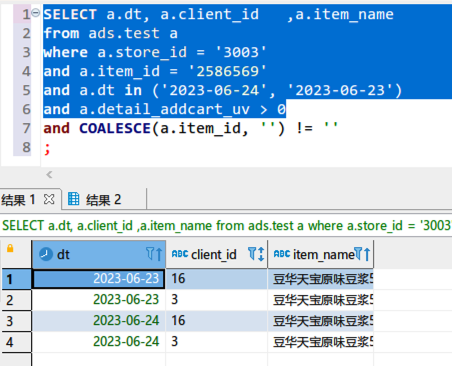The width and height of the screenshot is (452, 366).
Task: Click client_id cell 3 in row 4
Action: pos(217,342)
